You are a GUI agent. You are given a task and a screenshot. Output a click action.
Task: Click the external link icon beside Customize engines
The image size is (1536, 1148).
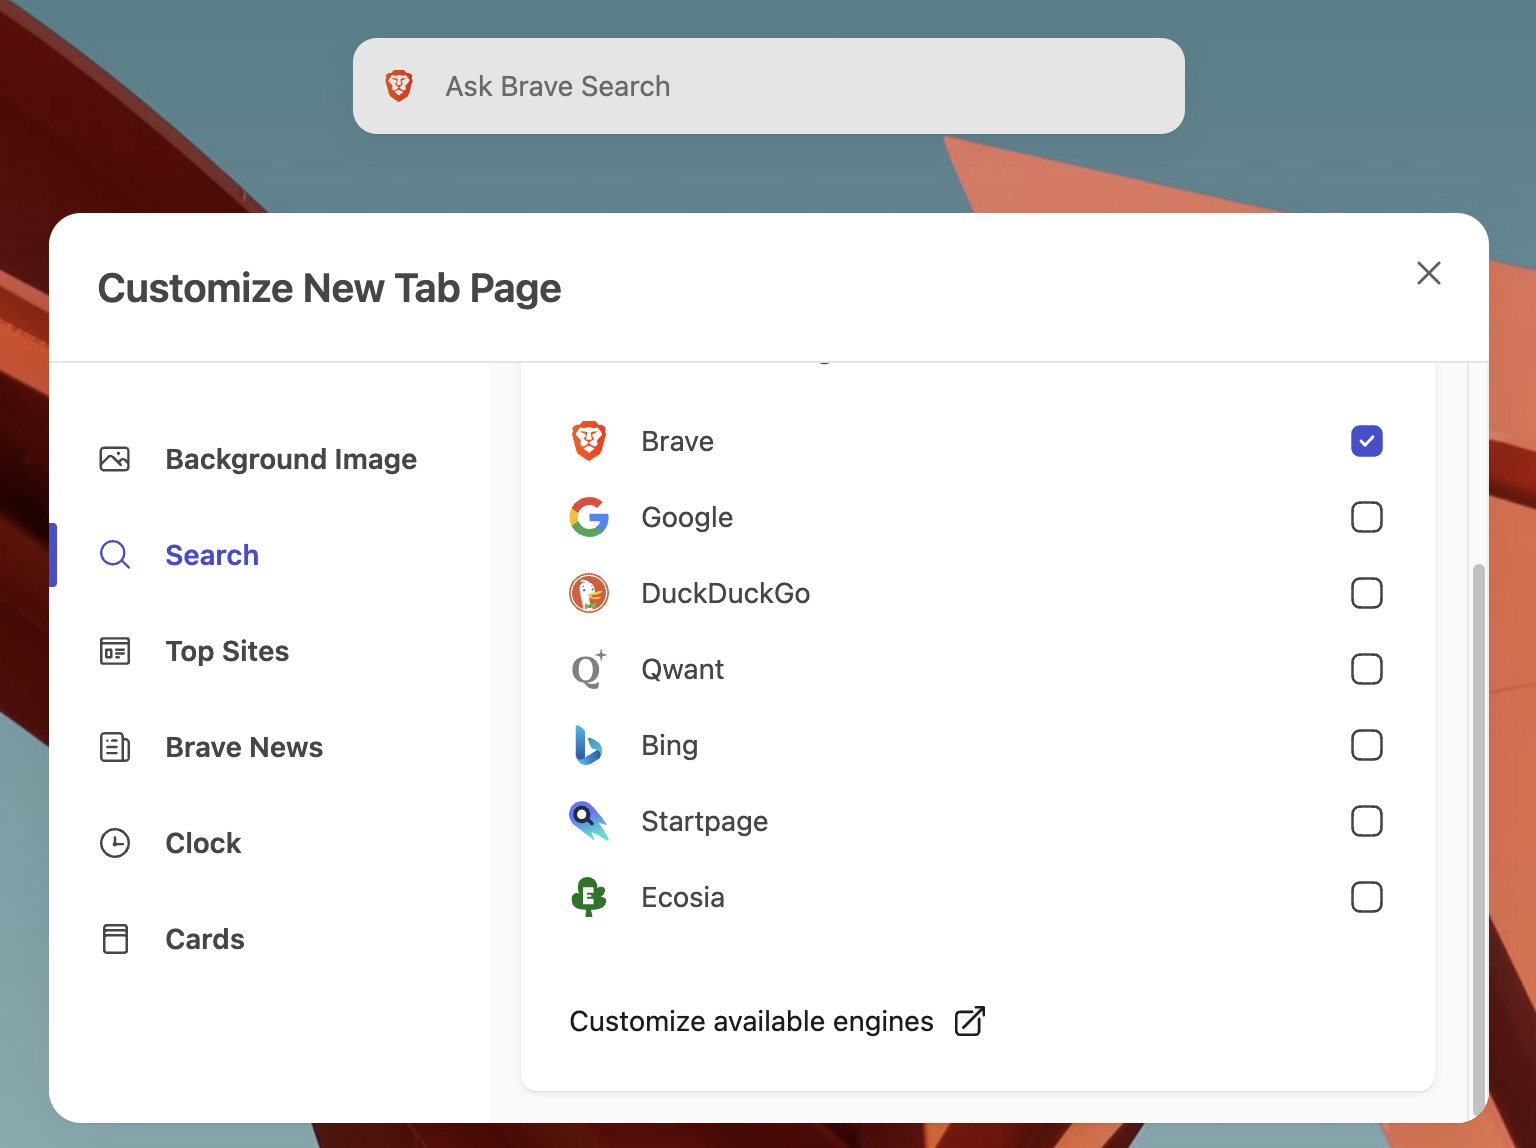[x=969, y=1021]
